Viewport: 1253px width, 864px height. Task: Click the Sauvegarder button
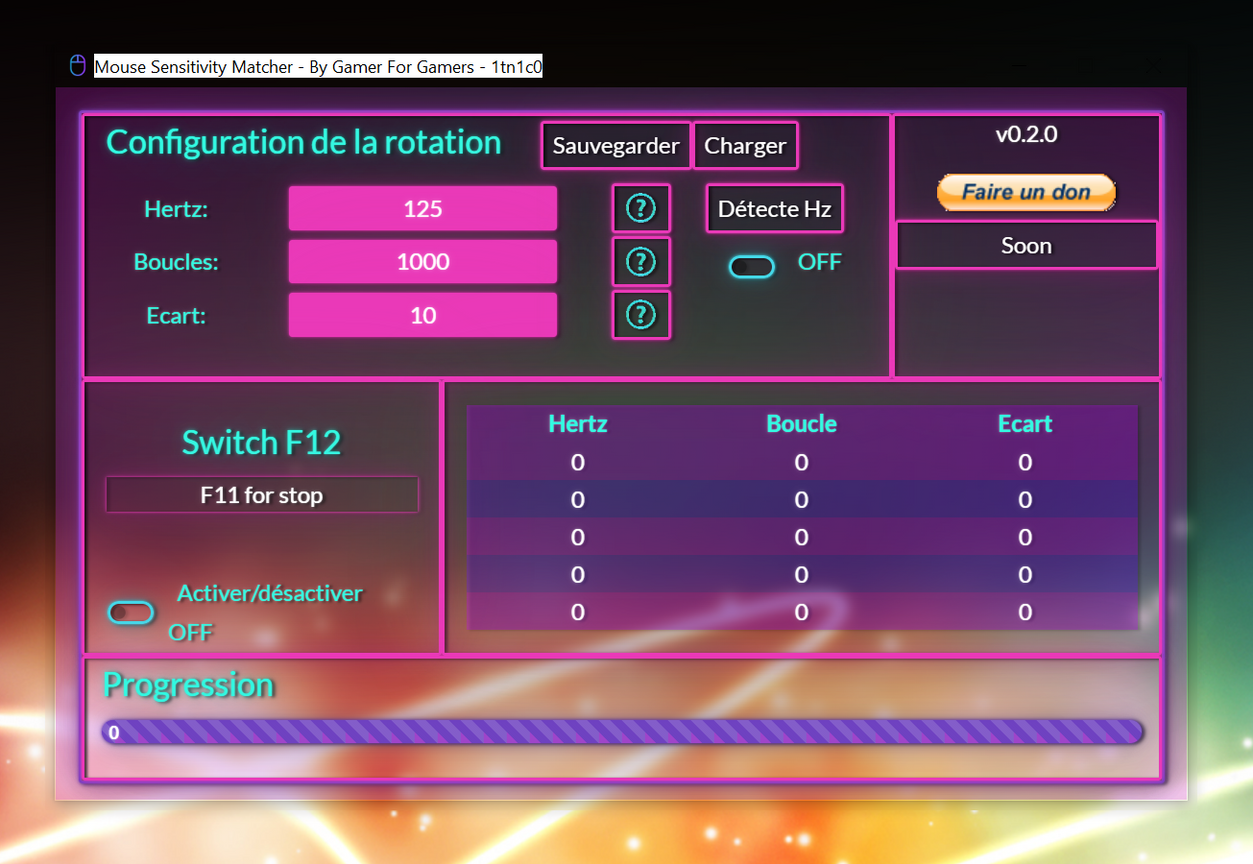tap(616, 146)
